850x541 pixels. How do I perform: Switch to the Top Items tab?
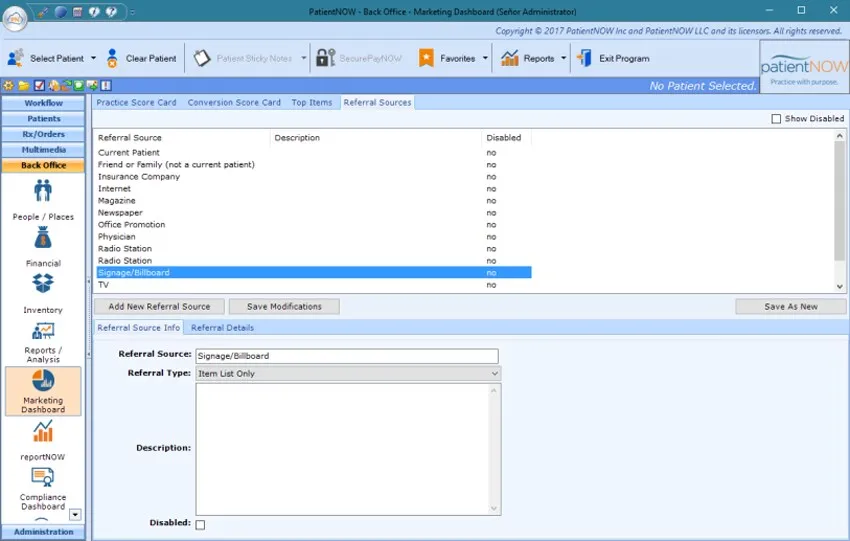point(312,102)
